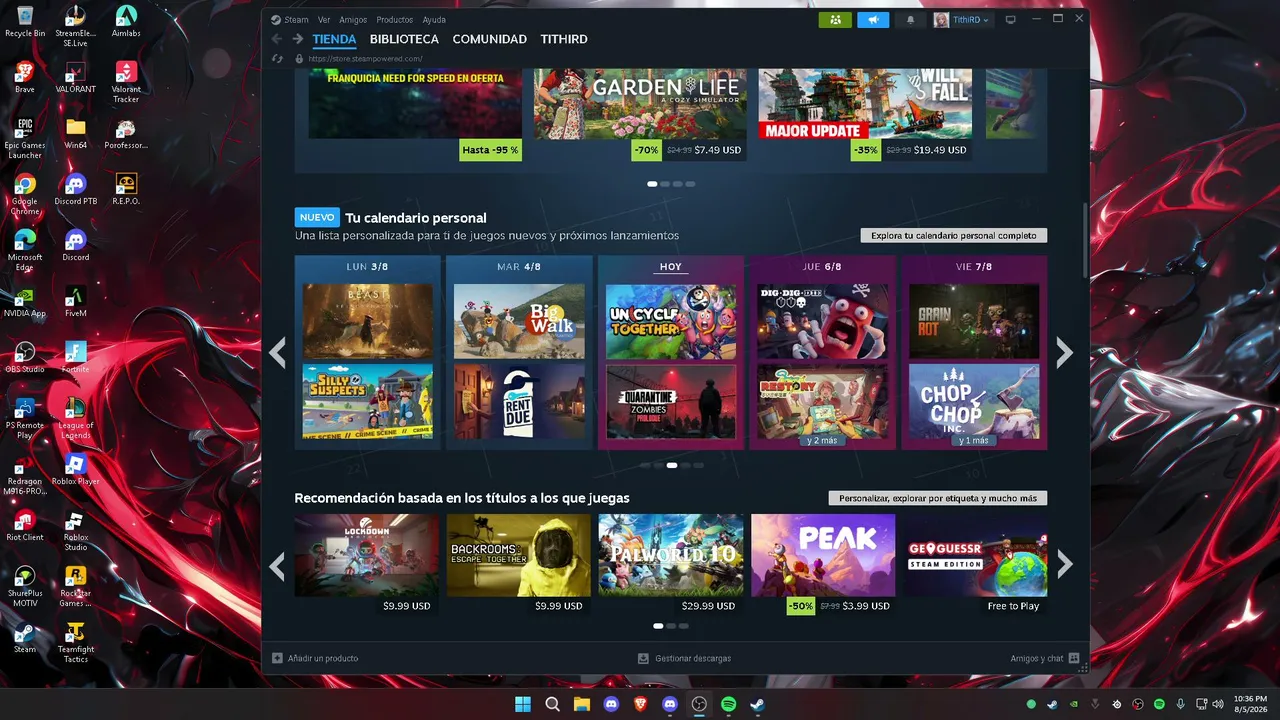Image resolution: width=1280 pixels, height=720 pixels.
Task: Open Steam notifications bell
Action: coord(910,20)
